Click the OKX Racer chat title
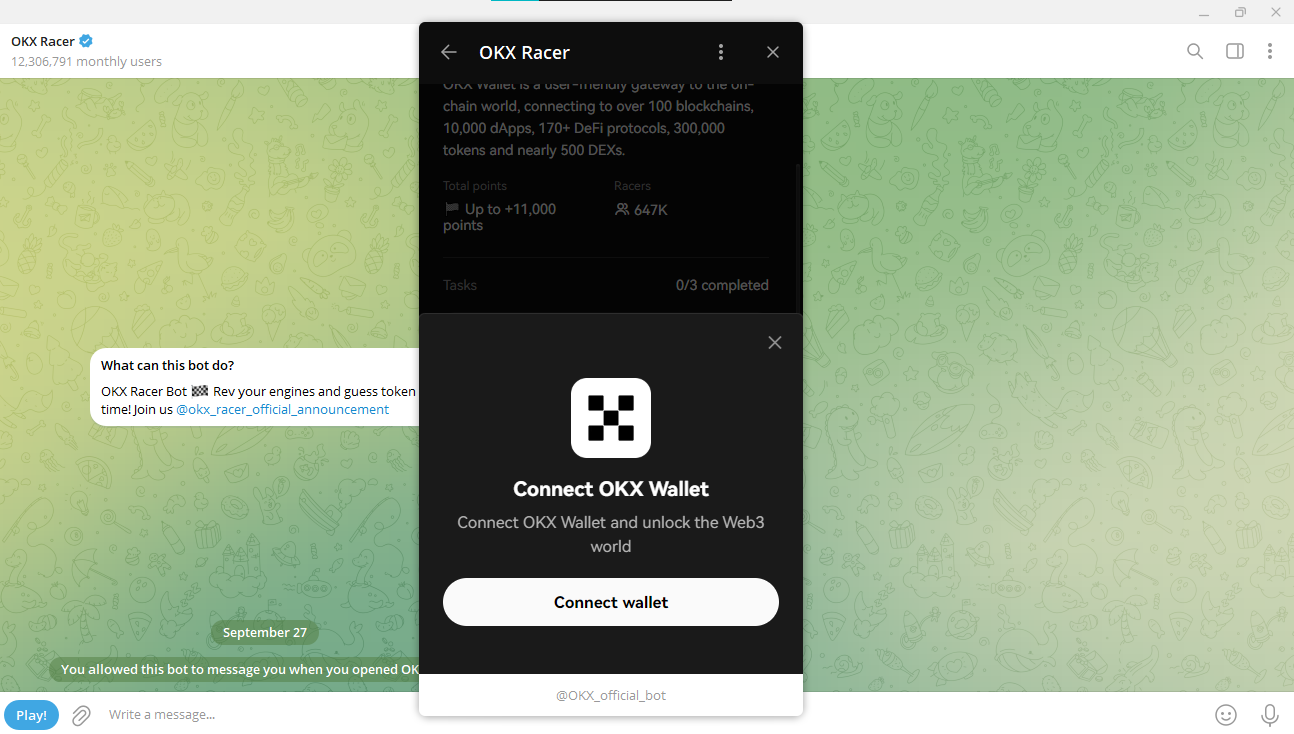Viewport: 1294px width, 734px height. pos(43,41)
